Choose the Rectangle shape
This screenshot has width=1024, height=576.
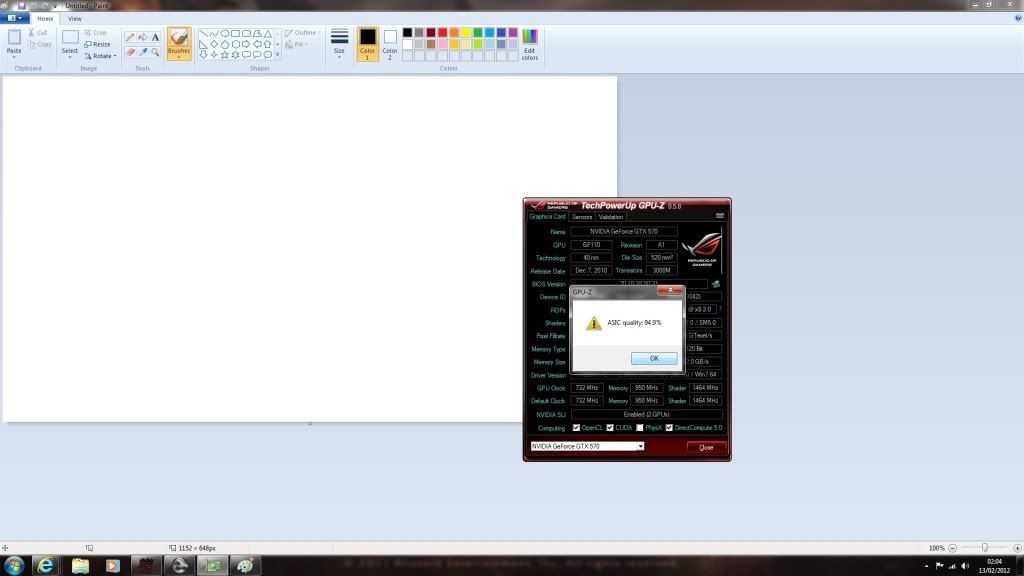click(235, 33)
